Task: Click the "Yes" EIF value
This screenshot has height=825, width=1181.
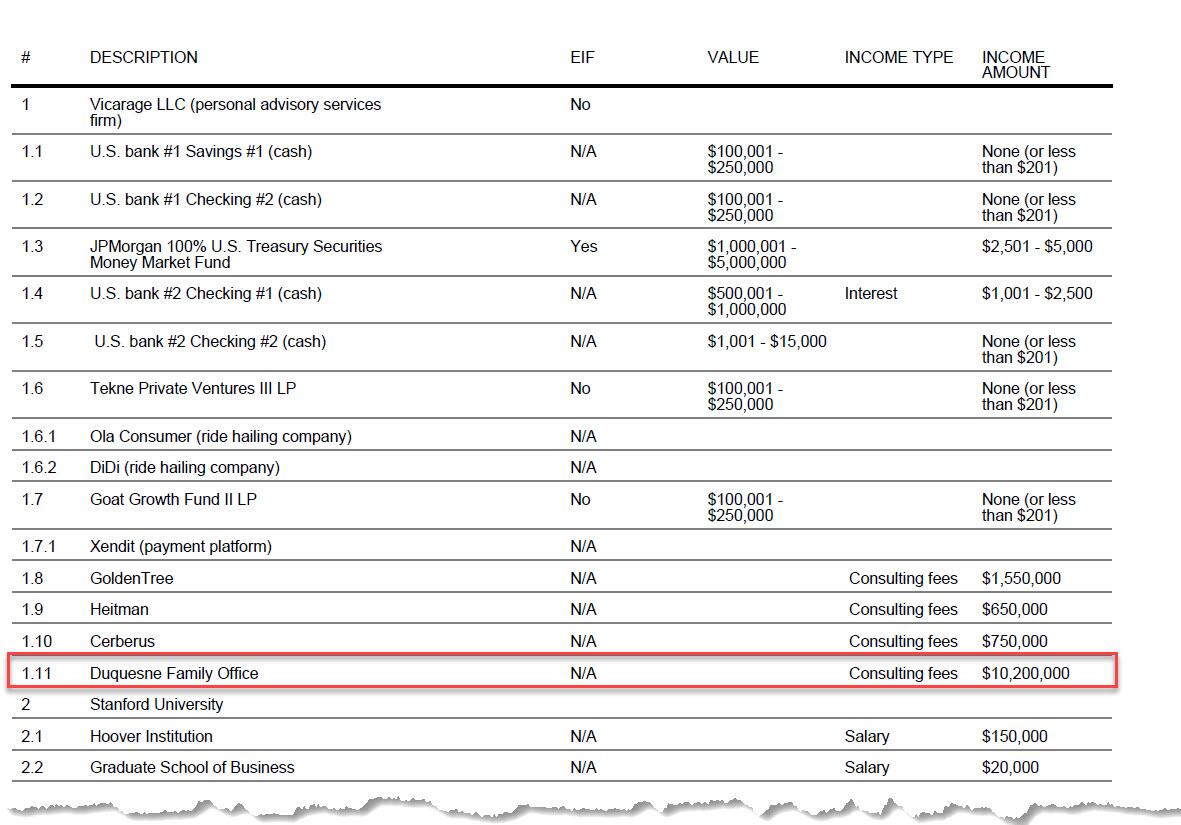Action: (x=583, y=247)
